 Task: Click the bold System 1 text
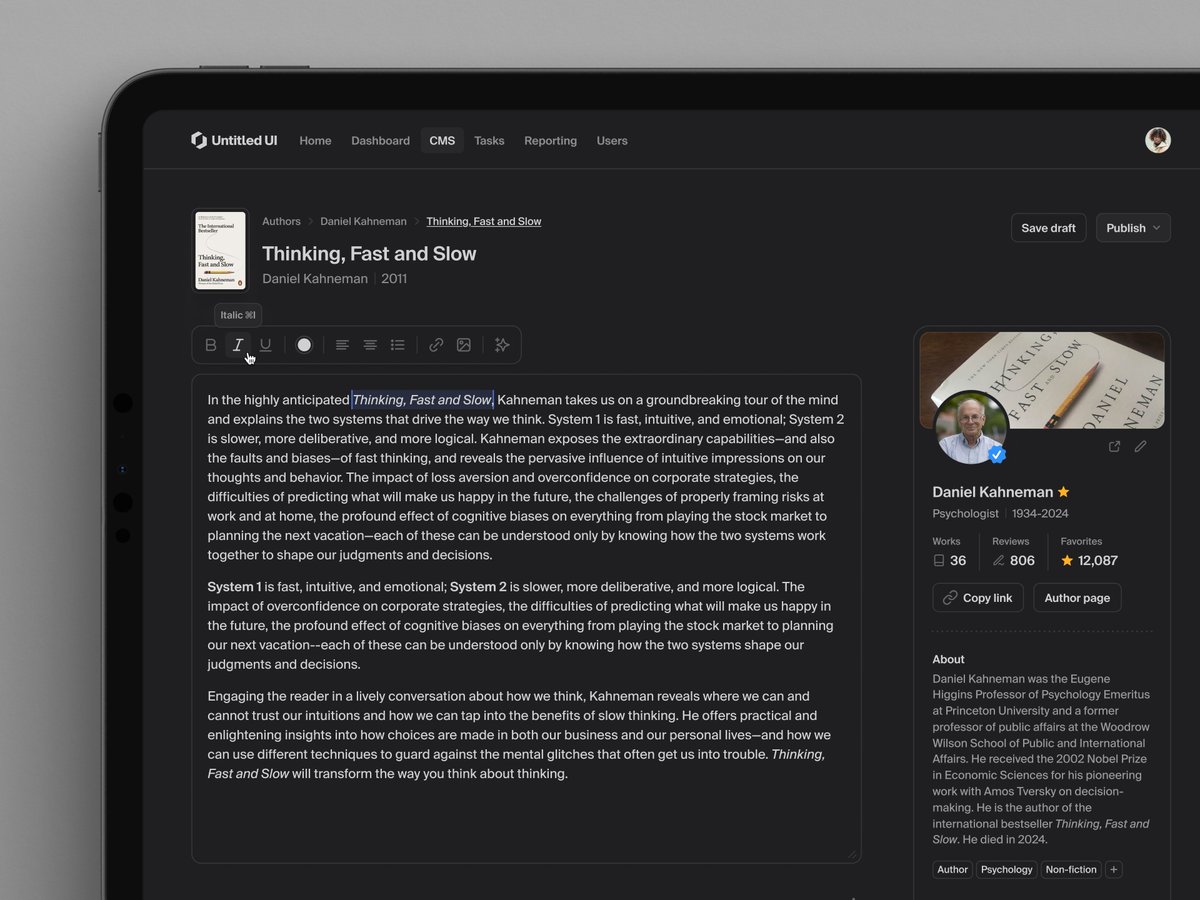(x=234, y=587)
